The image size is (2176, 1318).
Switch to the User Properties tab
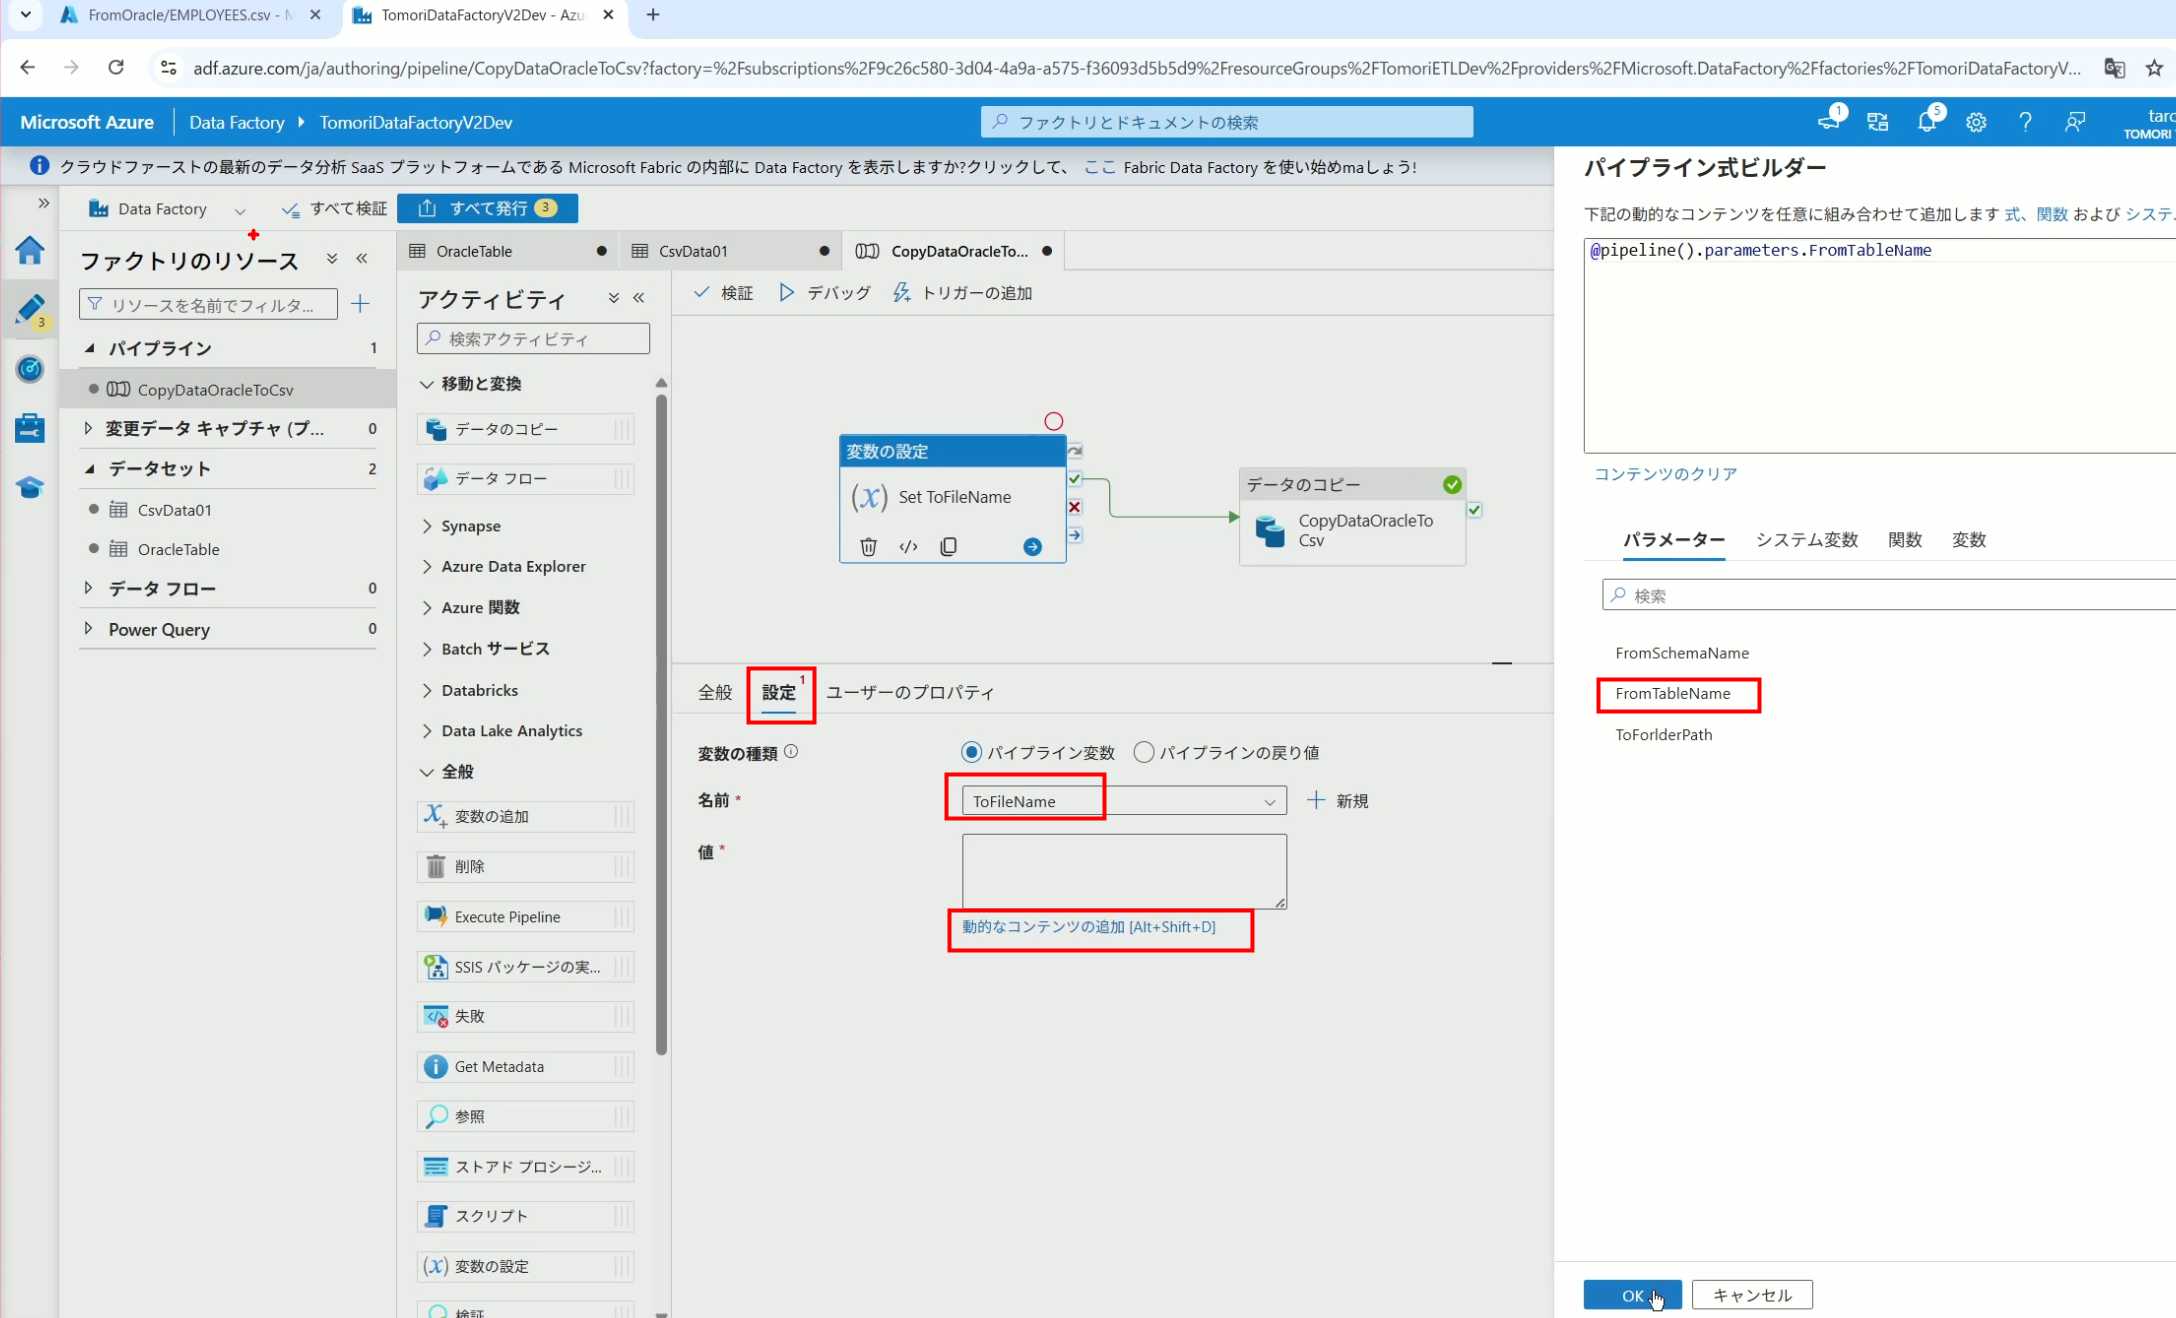(909, 692)
